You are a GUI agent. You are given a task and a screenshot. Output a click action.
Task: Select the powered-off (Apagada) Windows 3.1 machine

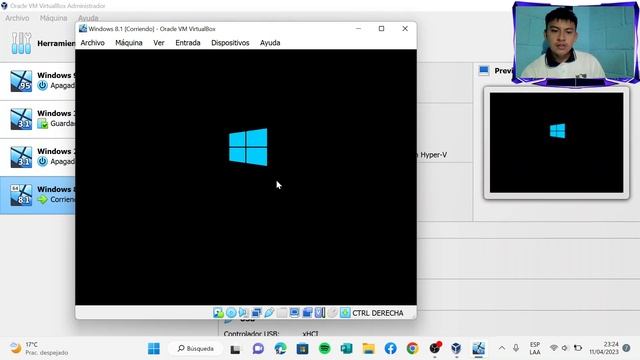pos(38,156)
